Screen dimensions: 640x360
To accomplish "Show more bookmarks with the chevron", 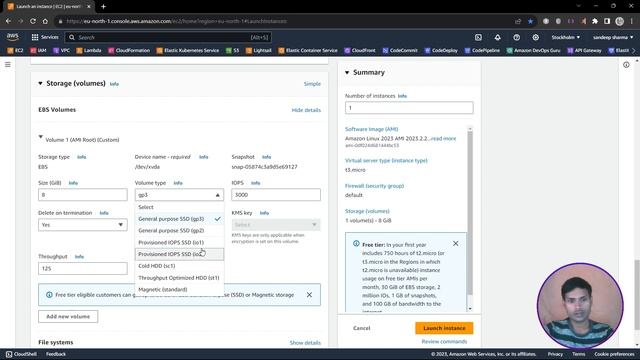I will coord(633,51).
